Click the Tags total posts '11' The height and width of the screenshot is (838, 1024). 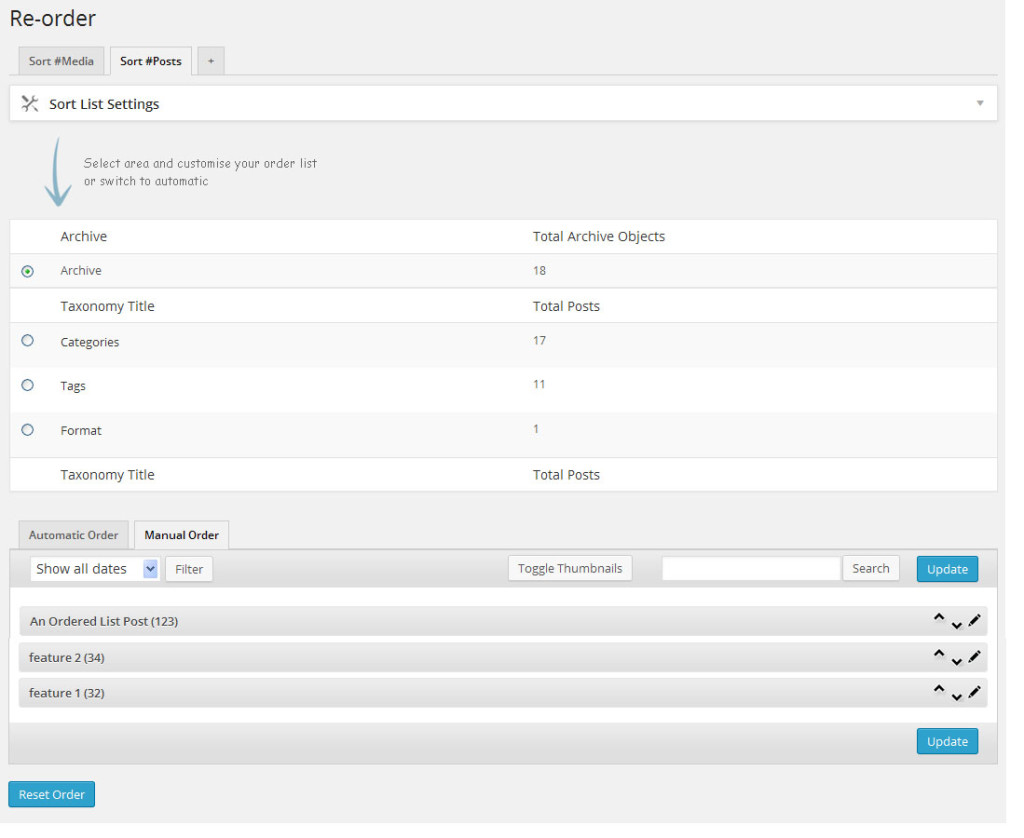pos(548,391)
